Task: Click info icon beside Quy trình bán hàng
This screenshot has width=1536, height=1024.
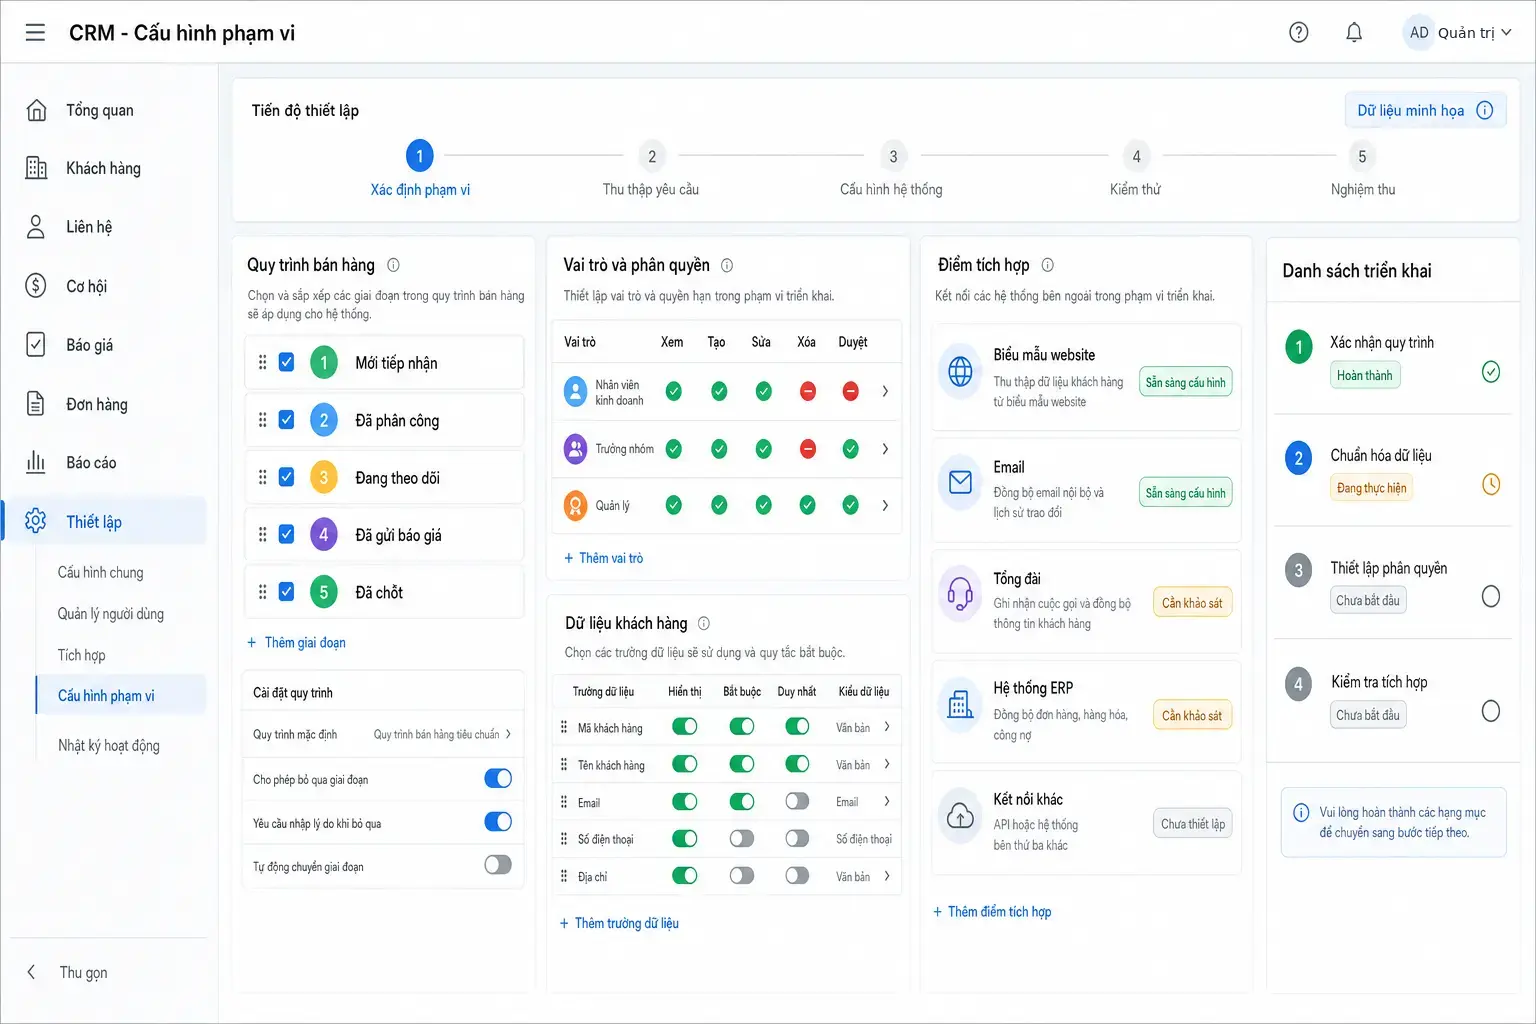Action: pyautogui.click(x=393, y=265)
